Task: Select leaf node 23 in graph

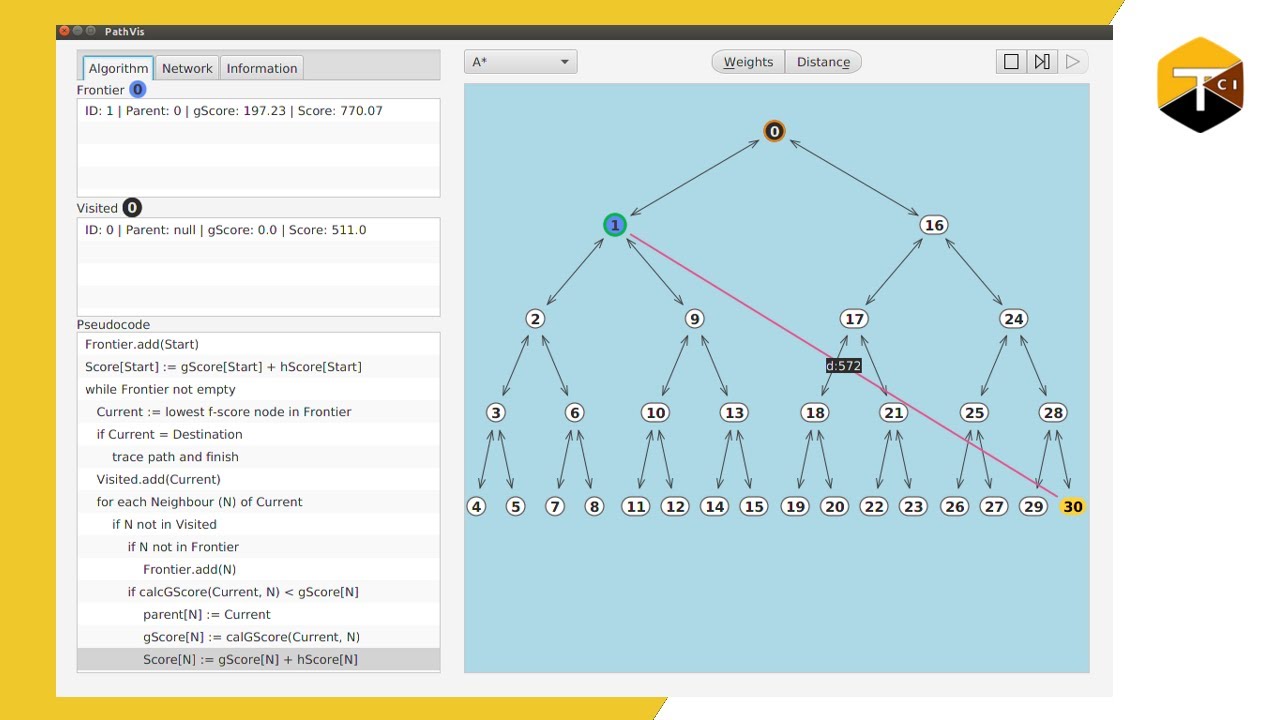Action: [x=913, y=507]
